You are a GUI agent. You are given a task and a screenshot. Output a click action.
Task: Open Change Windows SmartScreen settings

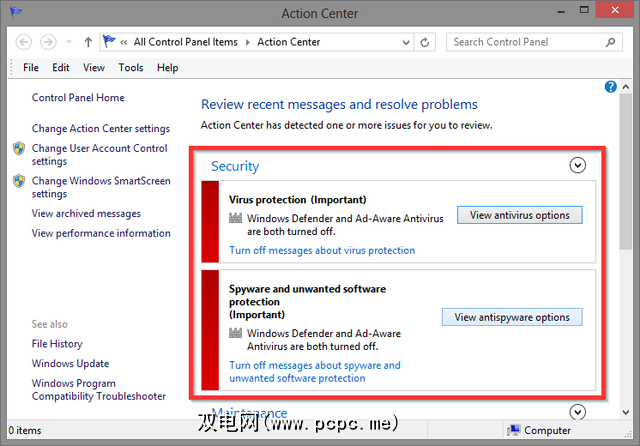[x=101, y=187]
